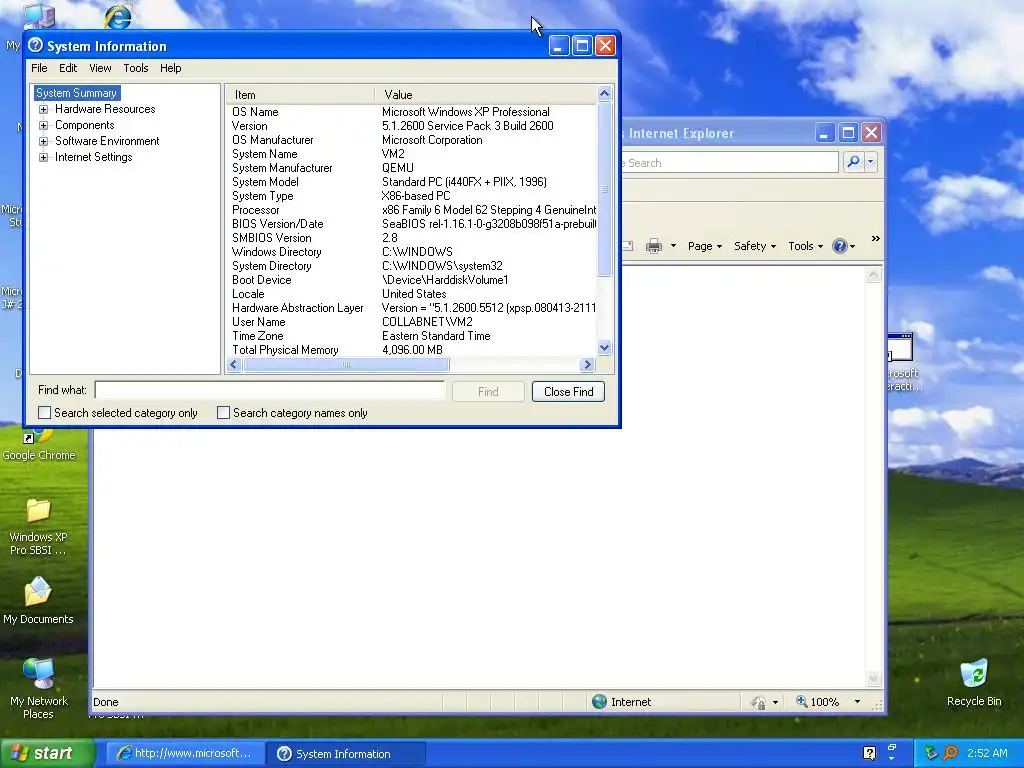Click the Protected mode security icon in status bar
Screen dimensions: 1024x768
pyautogui.click(x=758, y=702)
